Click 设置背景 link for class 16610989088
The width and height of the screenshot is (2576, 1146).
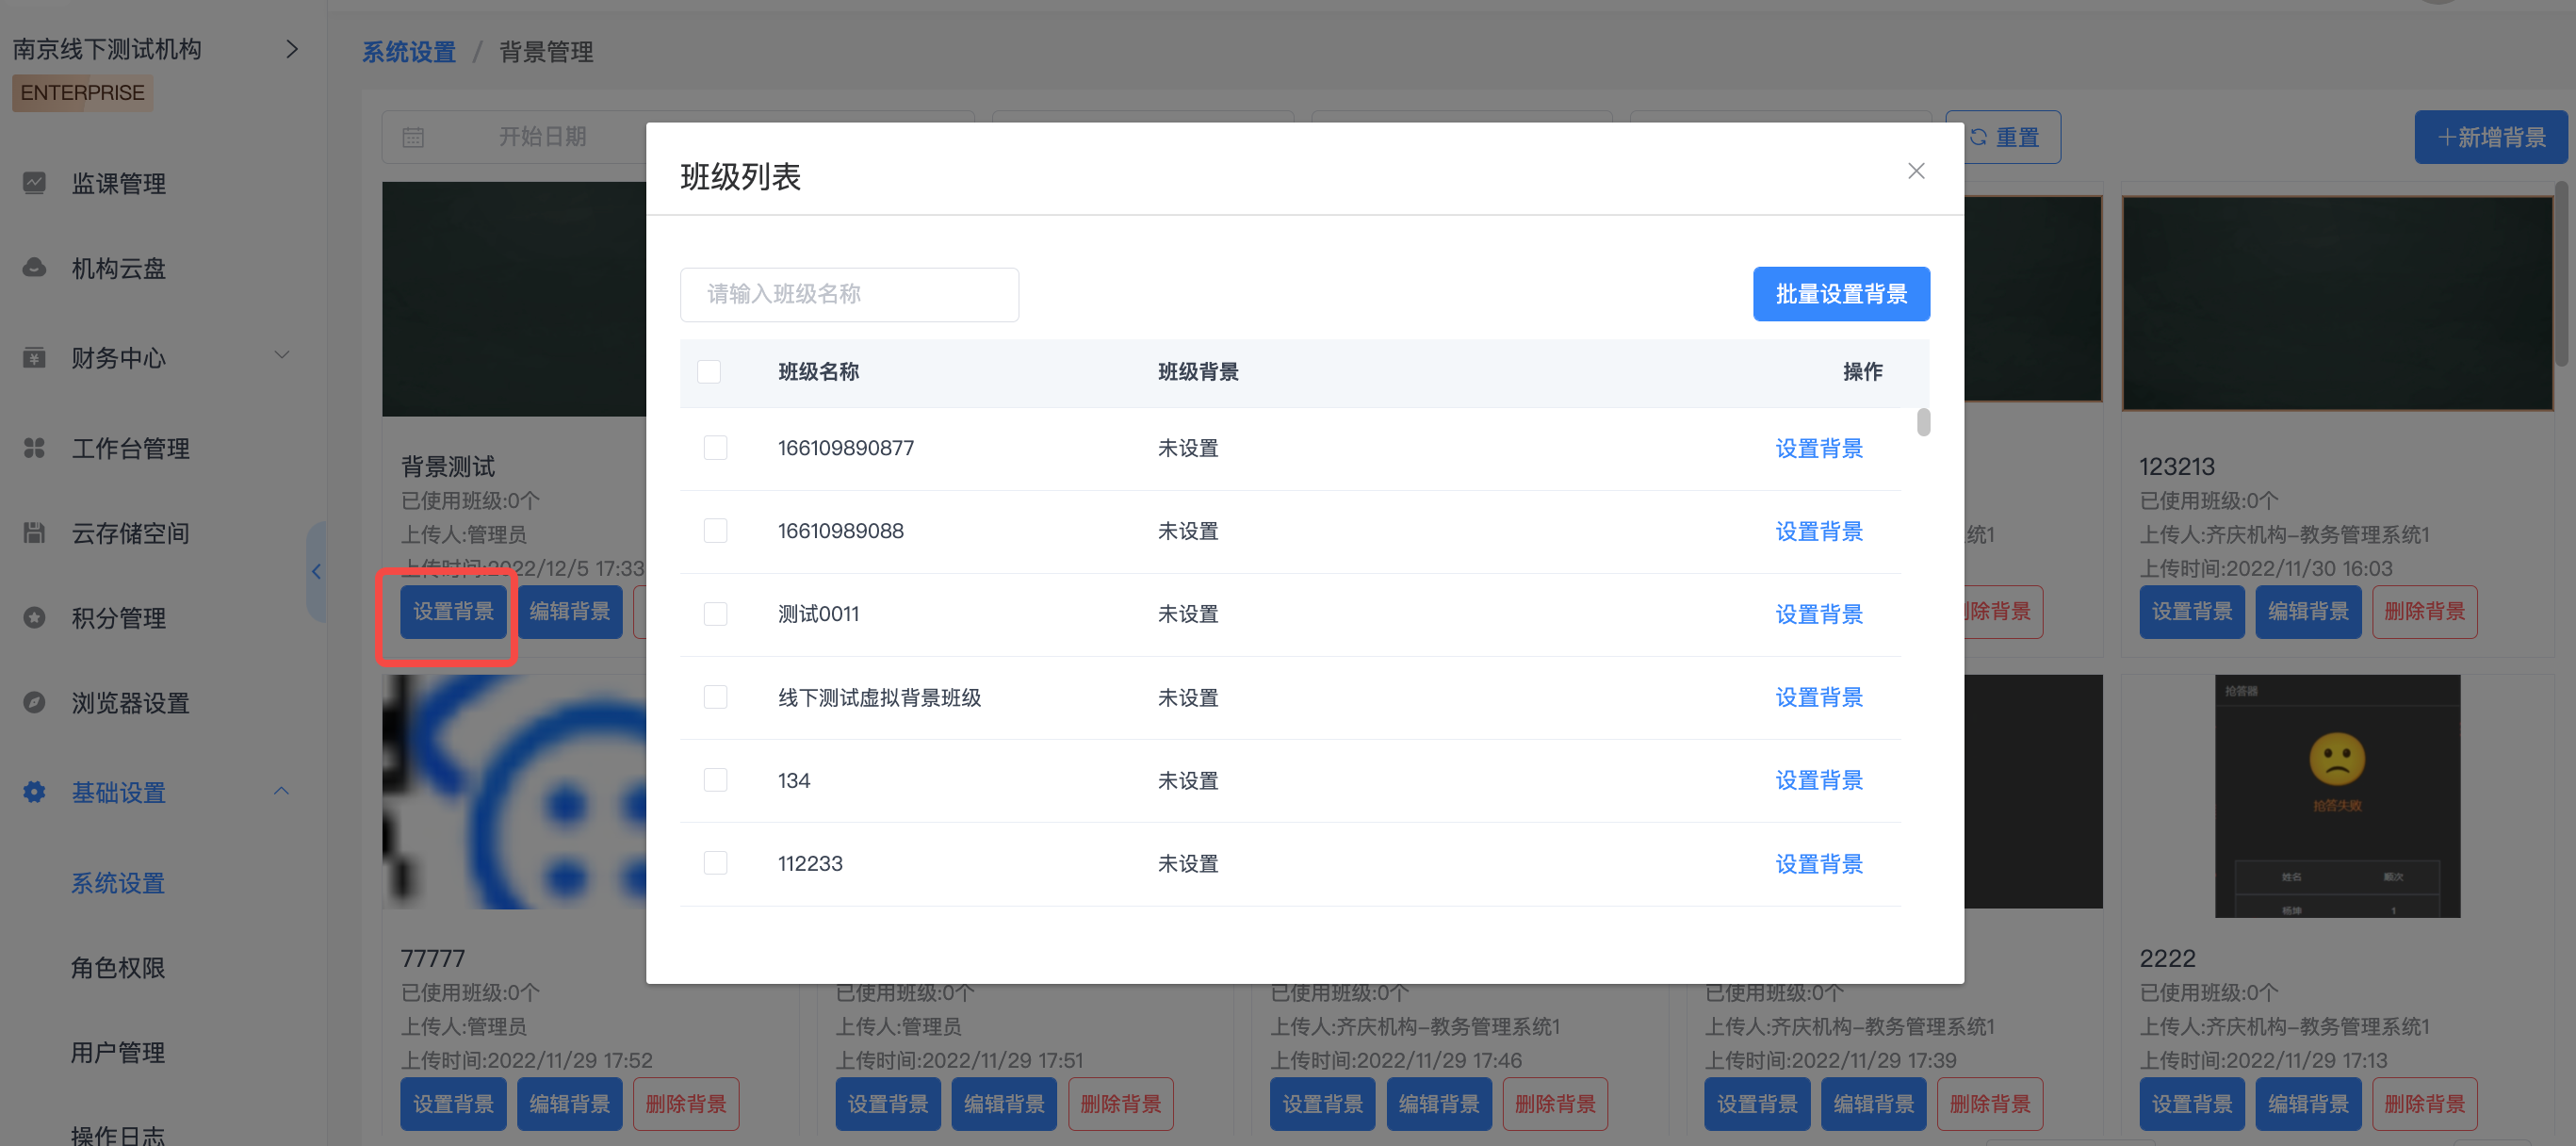tap(1818, 531)
